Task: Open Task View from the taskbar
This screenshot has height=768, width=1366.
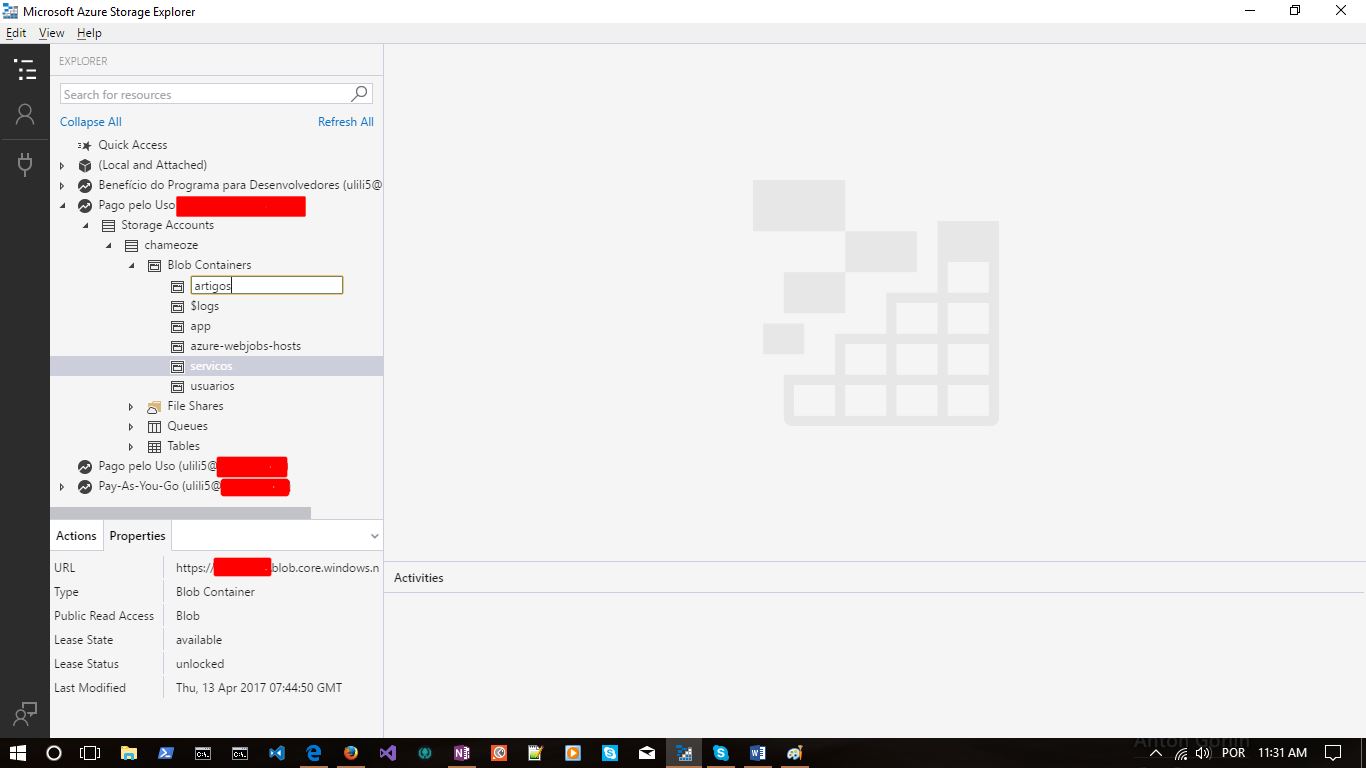Action: click(91, 753)
